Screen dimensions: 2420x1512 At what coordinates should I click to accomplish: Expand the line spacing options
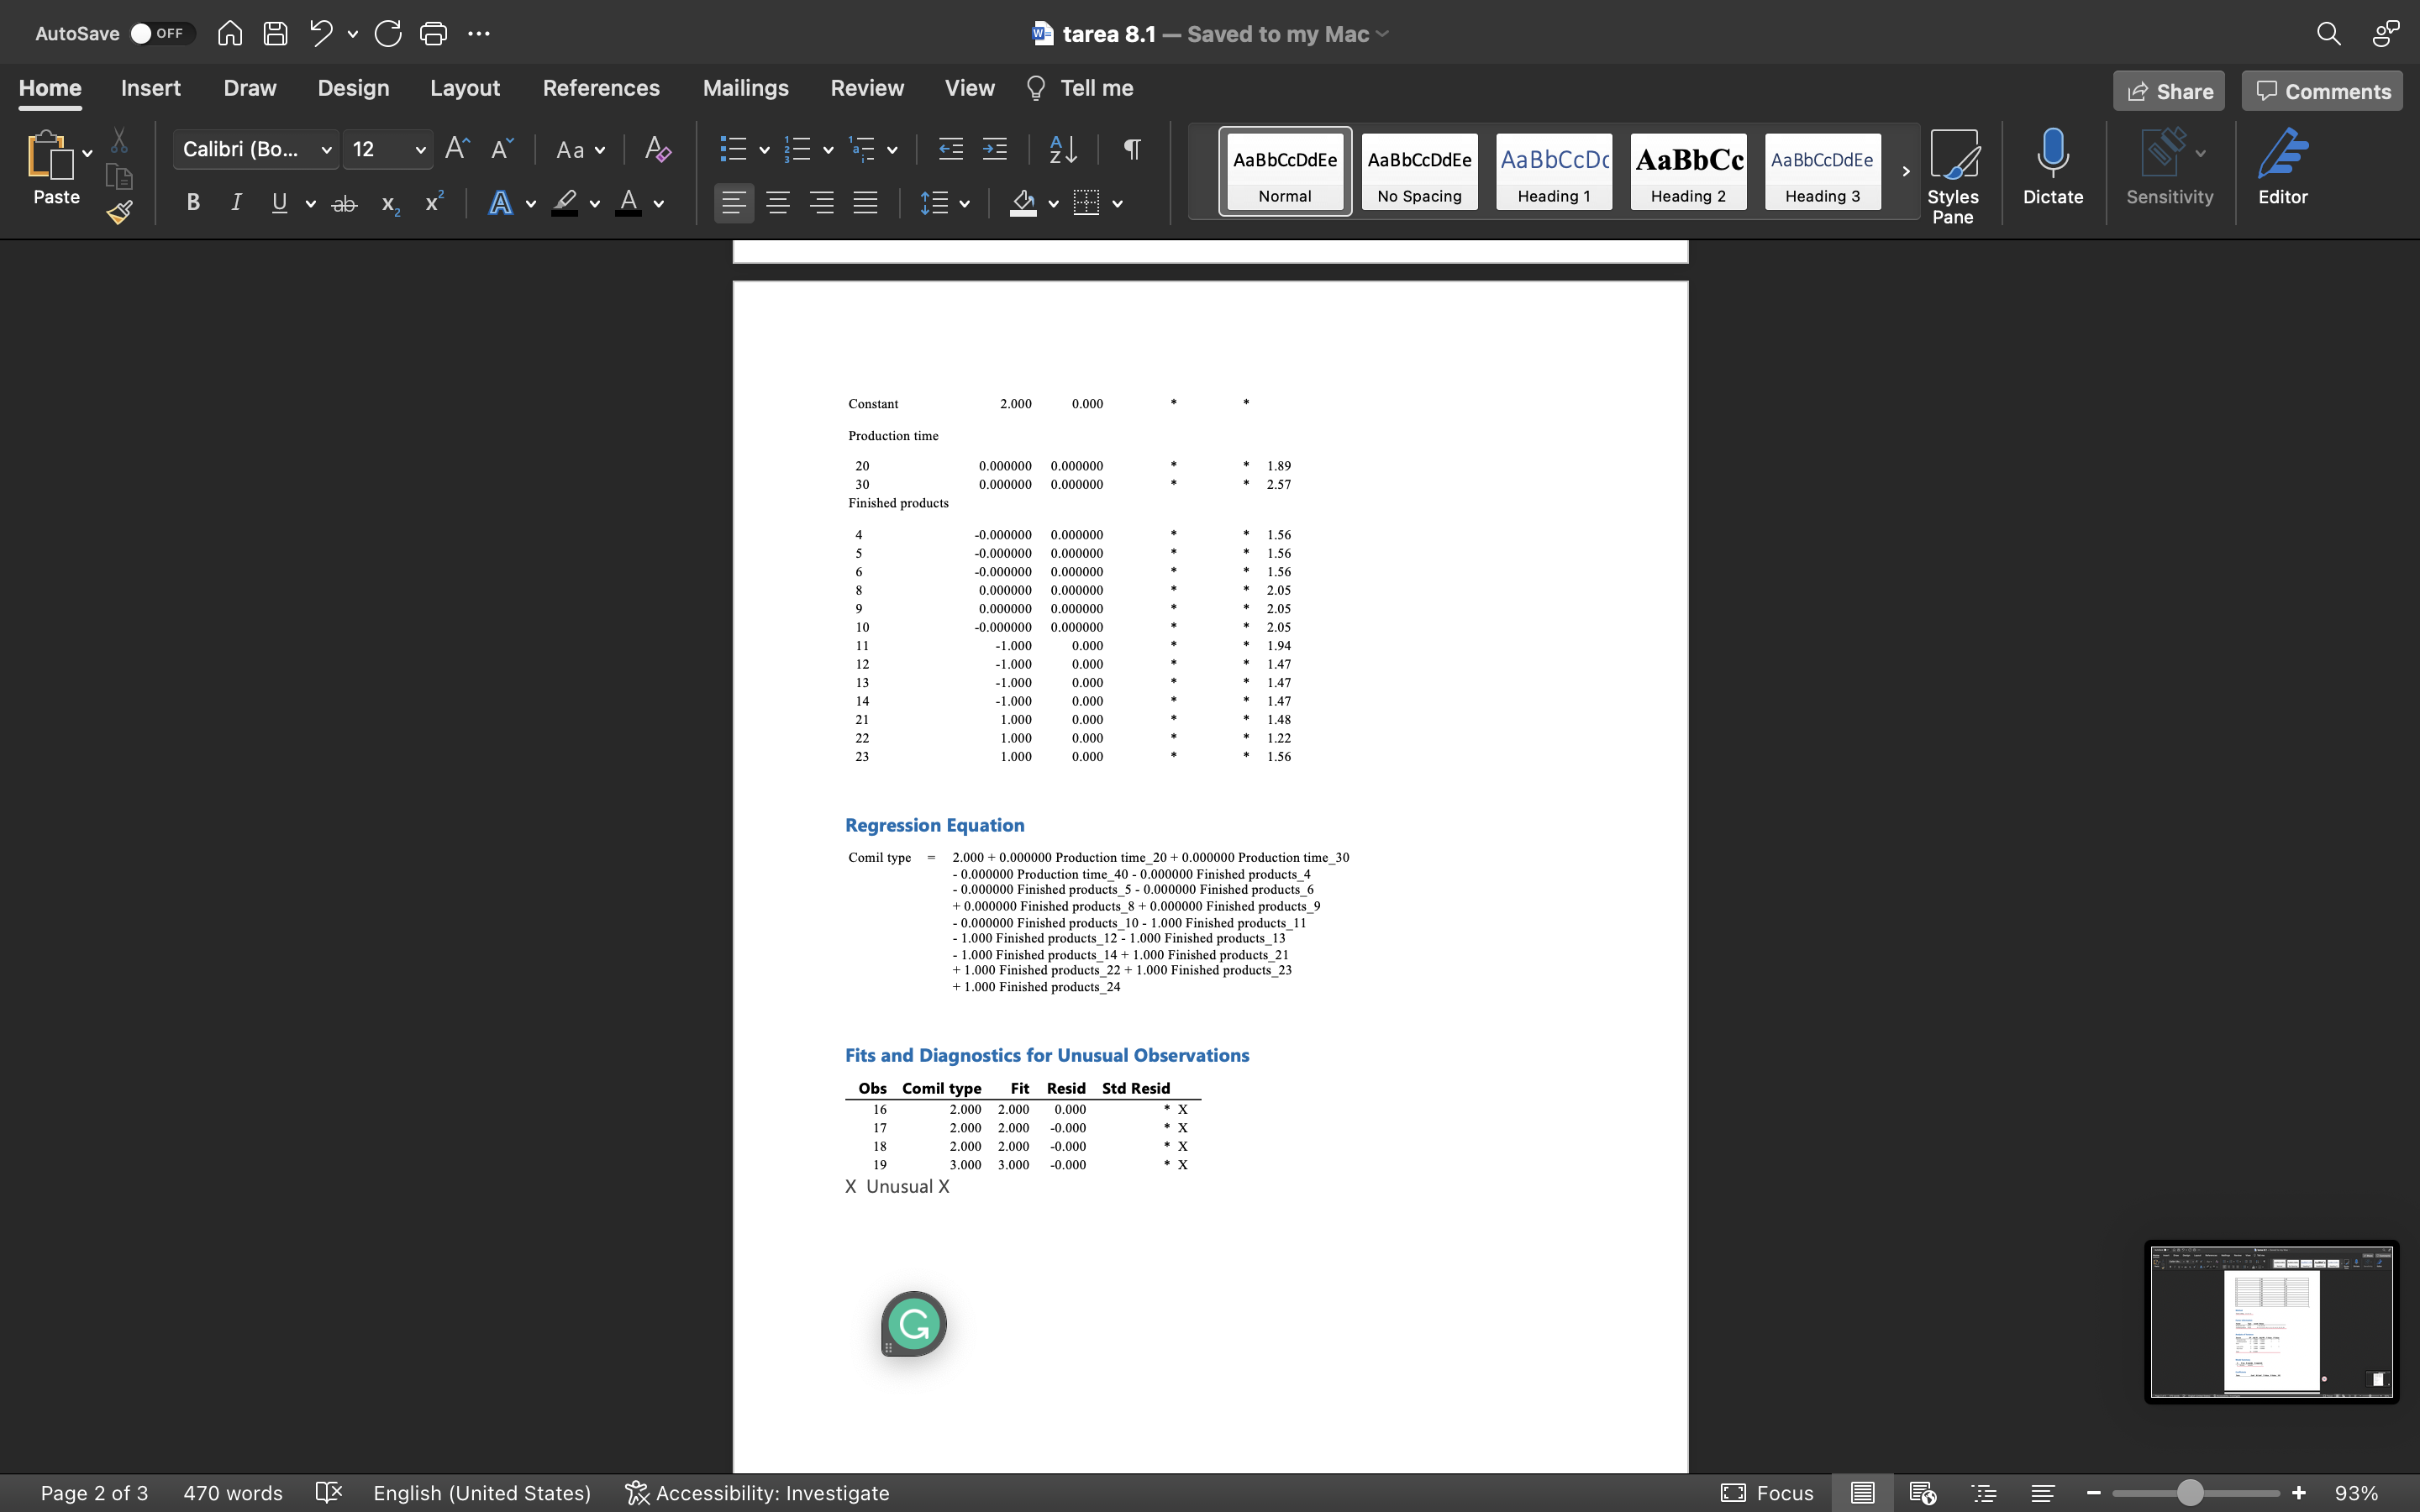pos(965,203)
